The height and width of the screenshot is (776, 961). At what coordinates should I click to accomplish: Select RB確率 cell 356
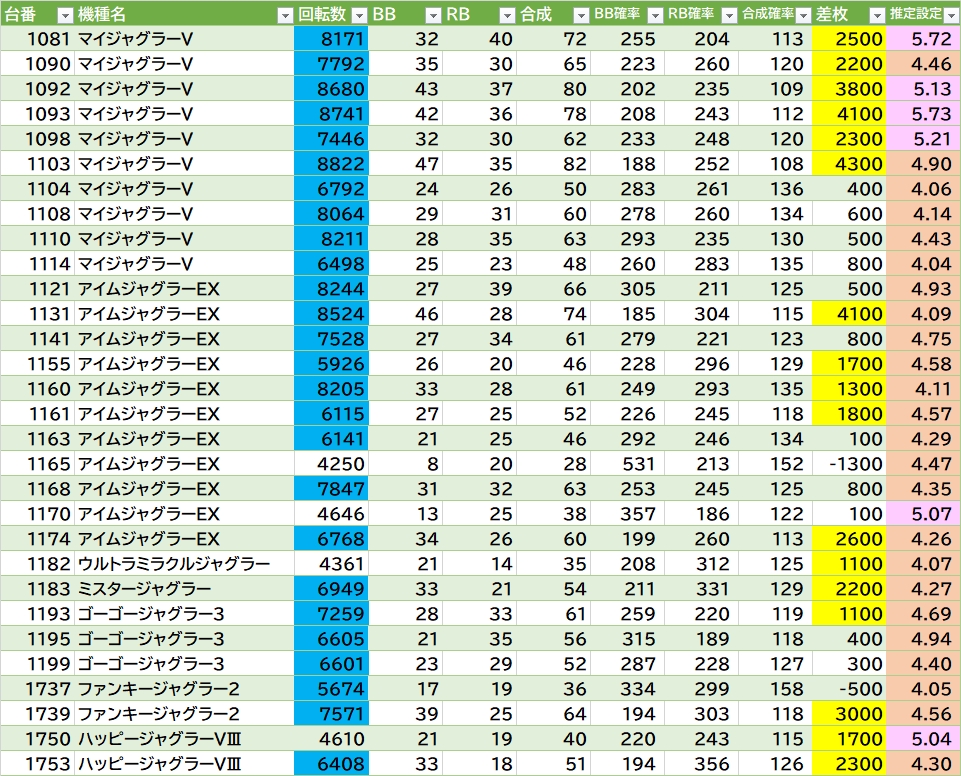coord(702,764)
